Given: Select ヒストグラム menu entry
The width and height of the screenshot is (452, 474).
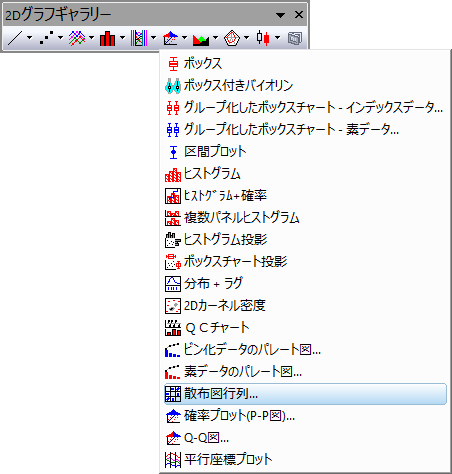Looking at the screenshot, I should [305, 173].
